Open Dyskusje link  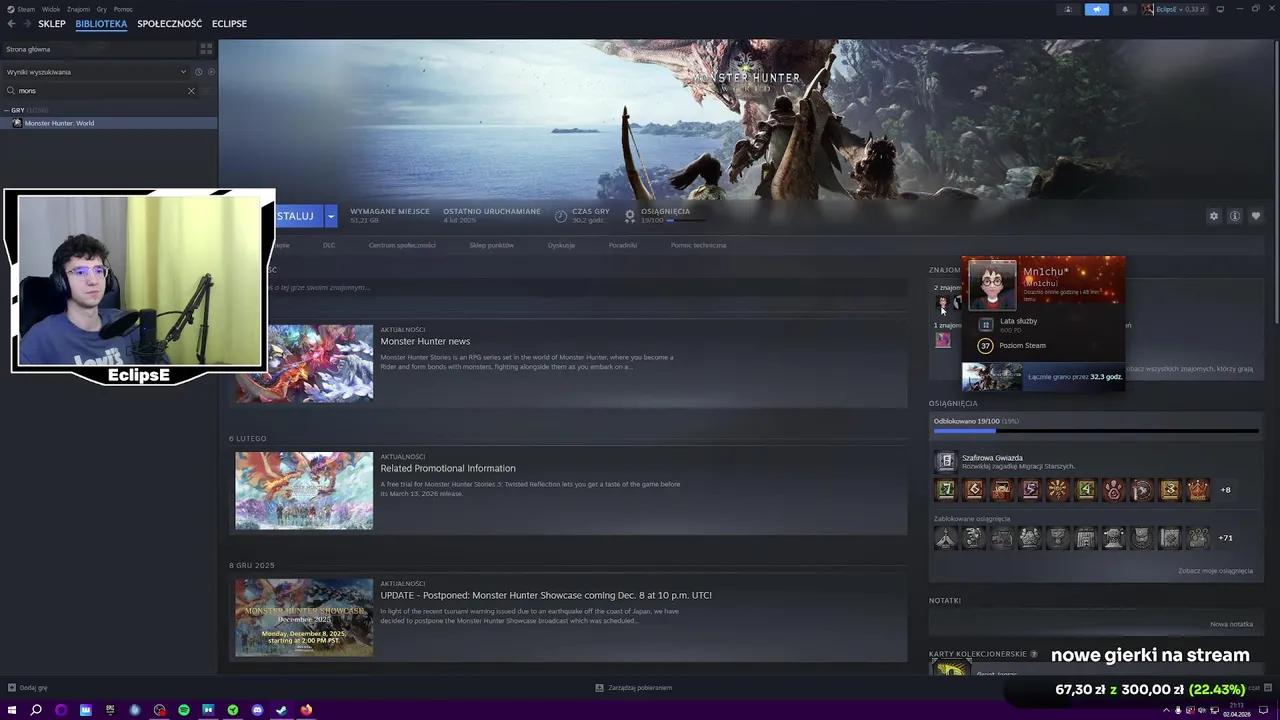(x=561, y=245)
